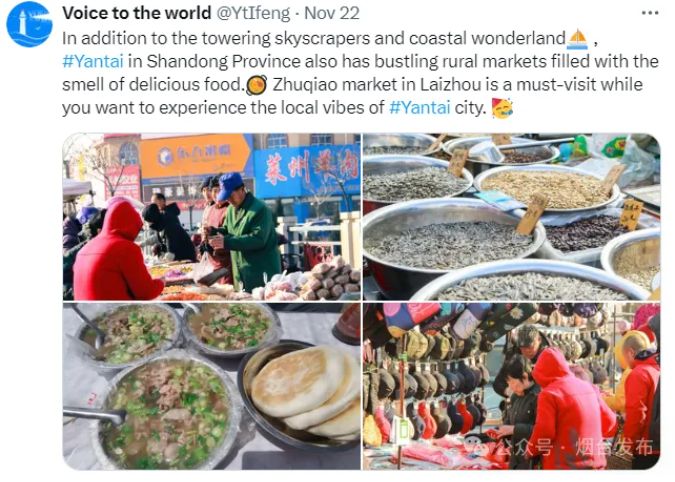The height and width of the screenshot is (482, 675).
Task: Open the first #Yantai hashtag
Action: point(93,61)
